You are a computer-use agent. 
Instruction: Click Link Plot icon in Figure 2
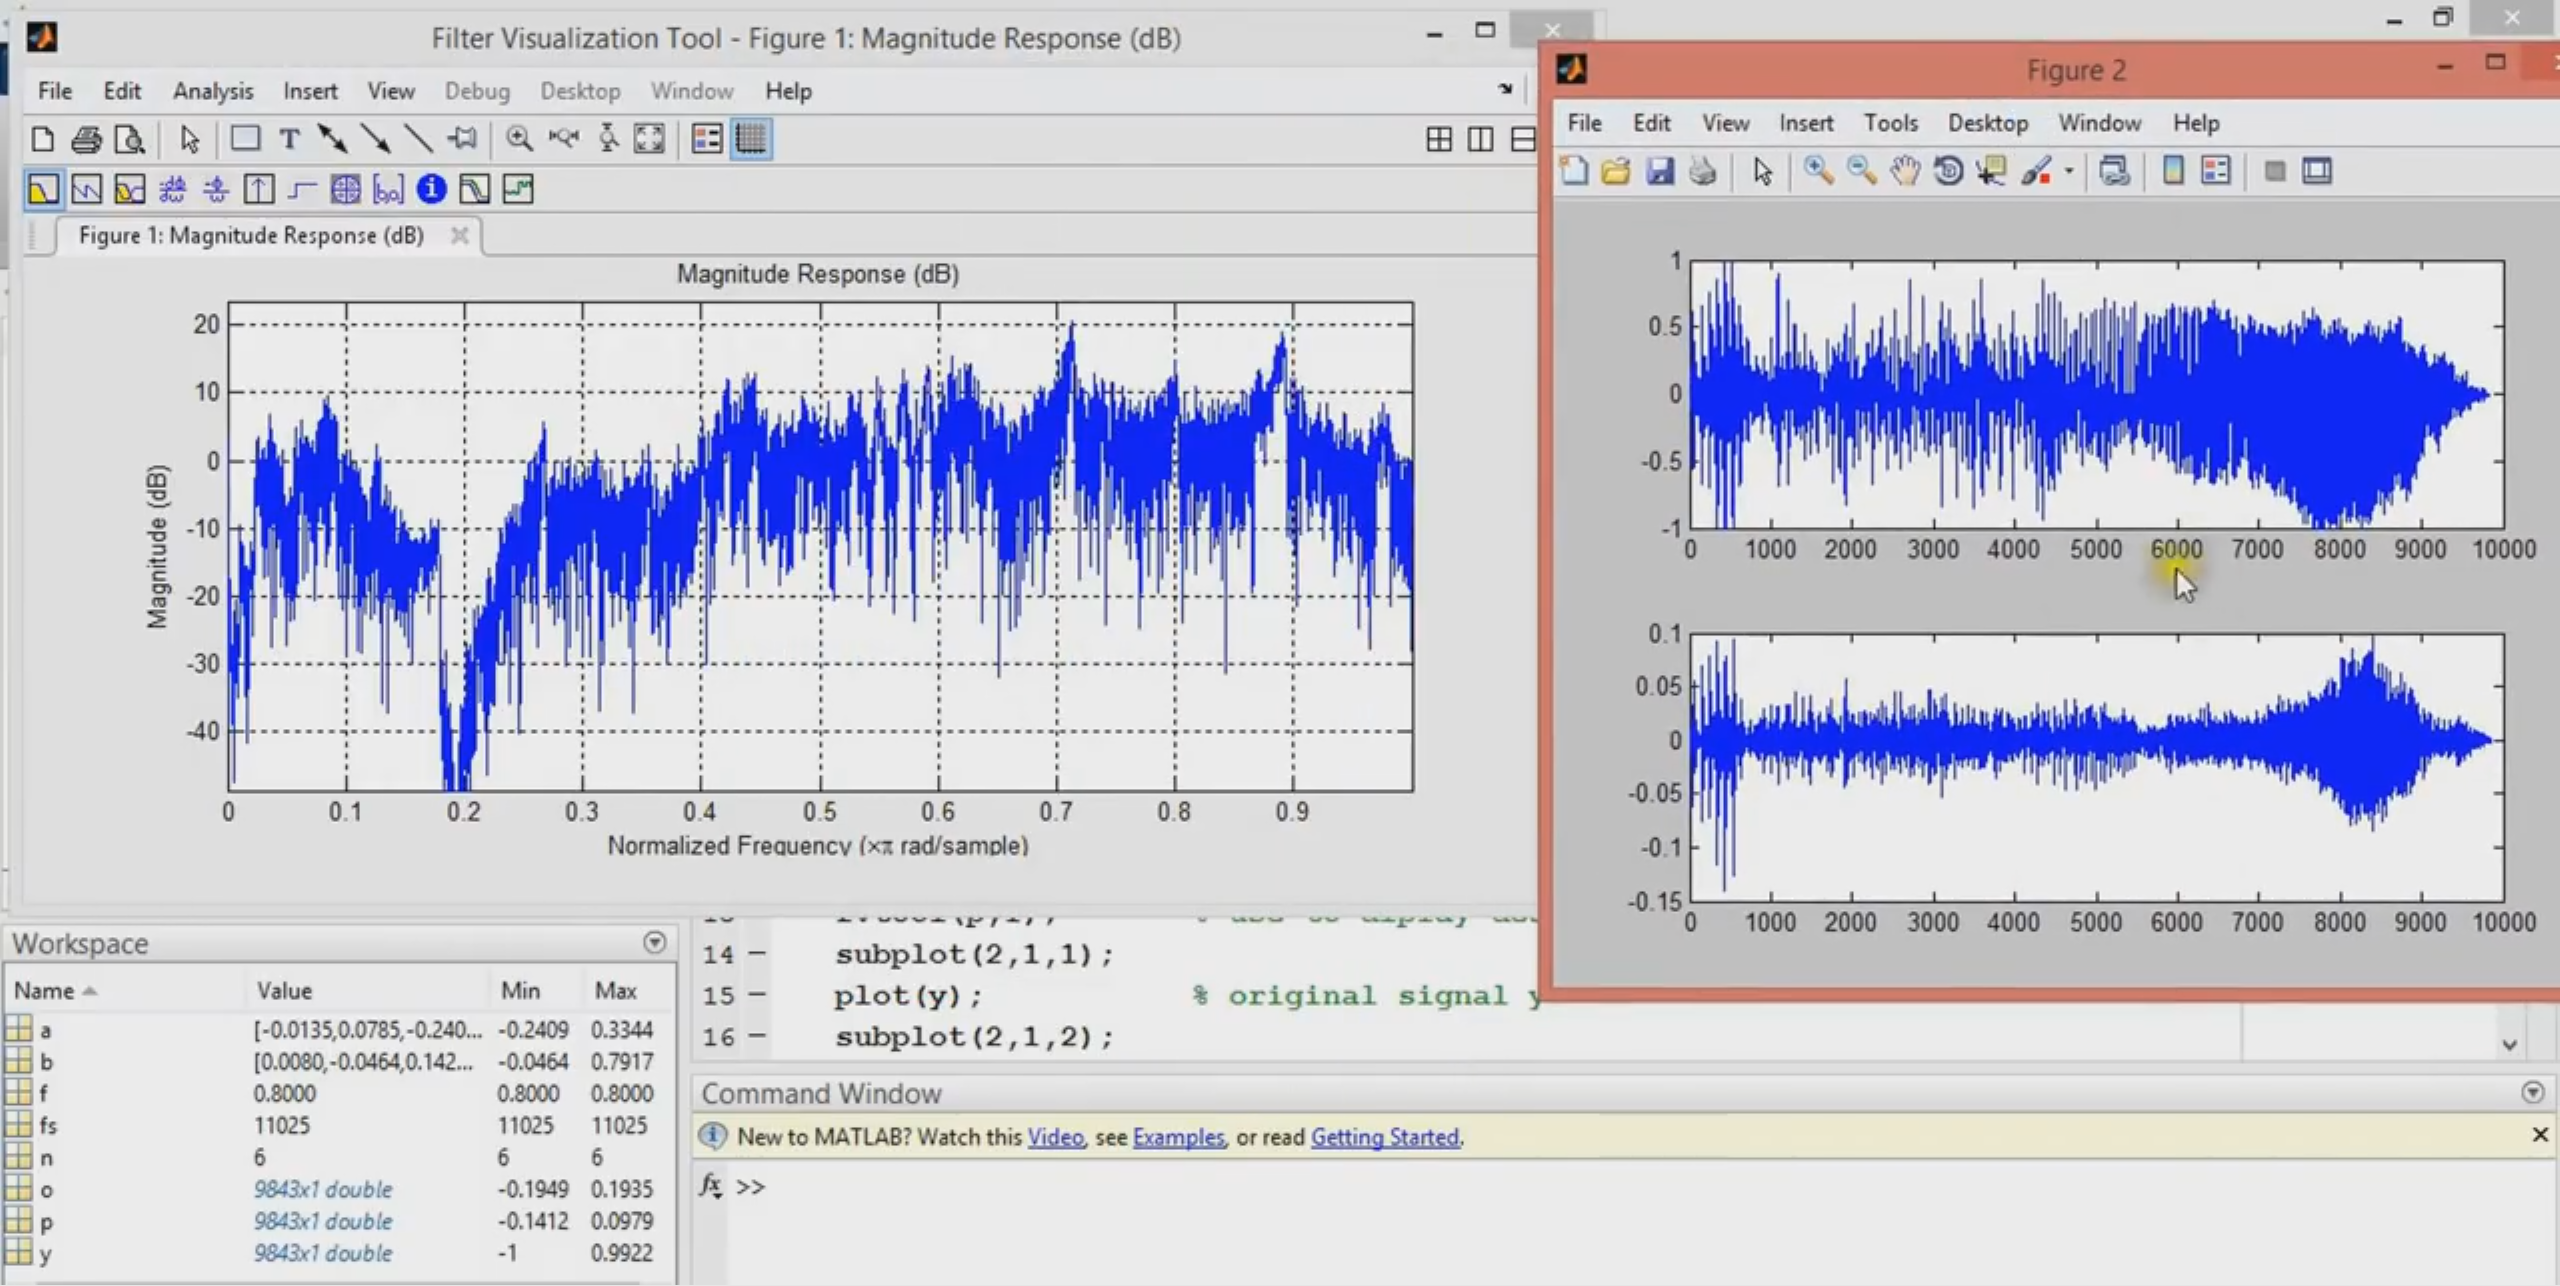(2114, 171)
